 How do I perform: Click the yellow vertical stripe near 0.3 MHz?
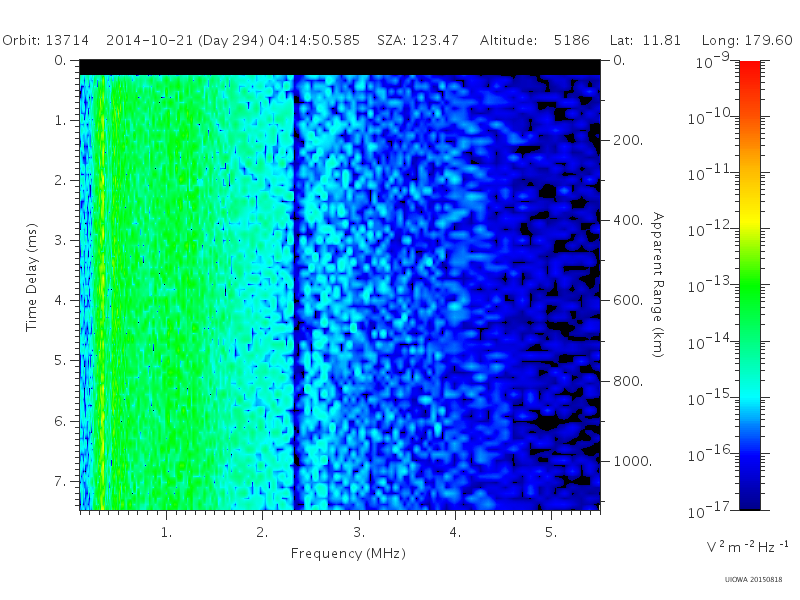coord(102,292)
